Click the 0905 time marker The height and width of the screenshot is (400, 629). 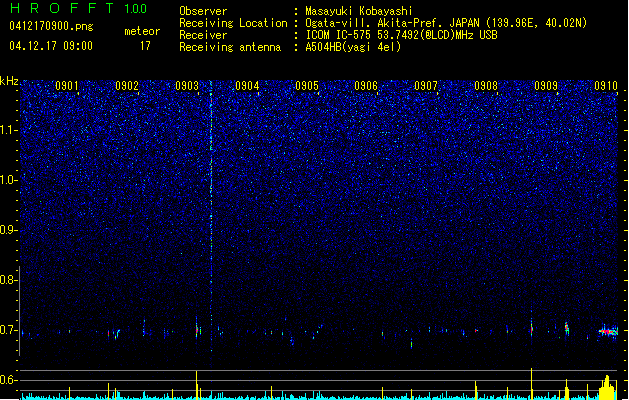tap(307, 86)
